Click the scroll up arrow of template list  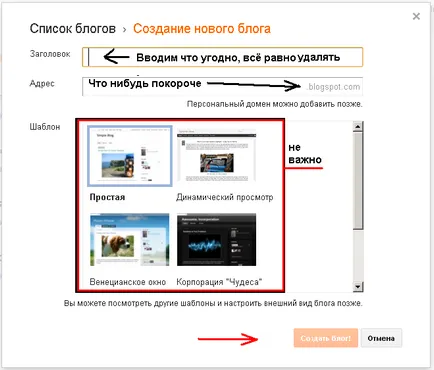point(358,126)
